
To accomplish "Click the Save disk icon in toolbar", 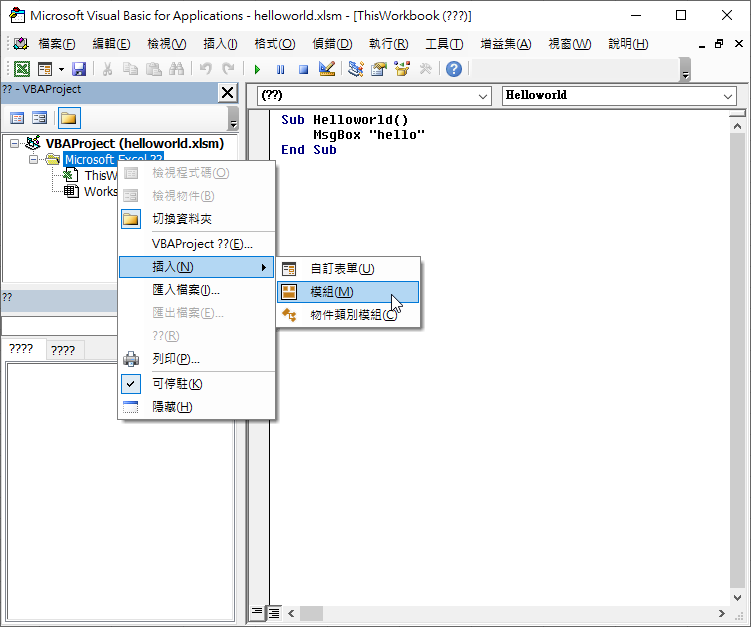I will (79, 69).
